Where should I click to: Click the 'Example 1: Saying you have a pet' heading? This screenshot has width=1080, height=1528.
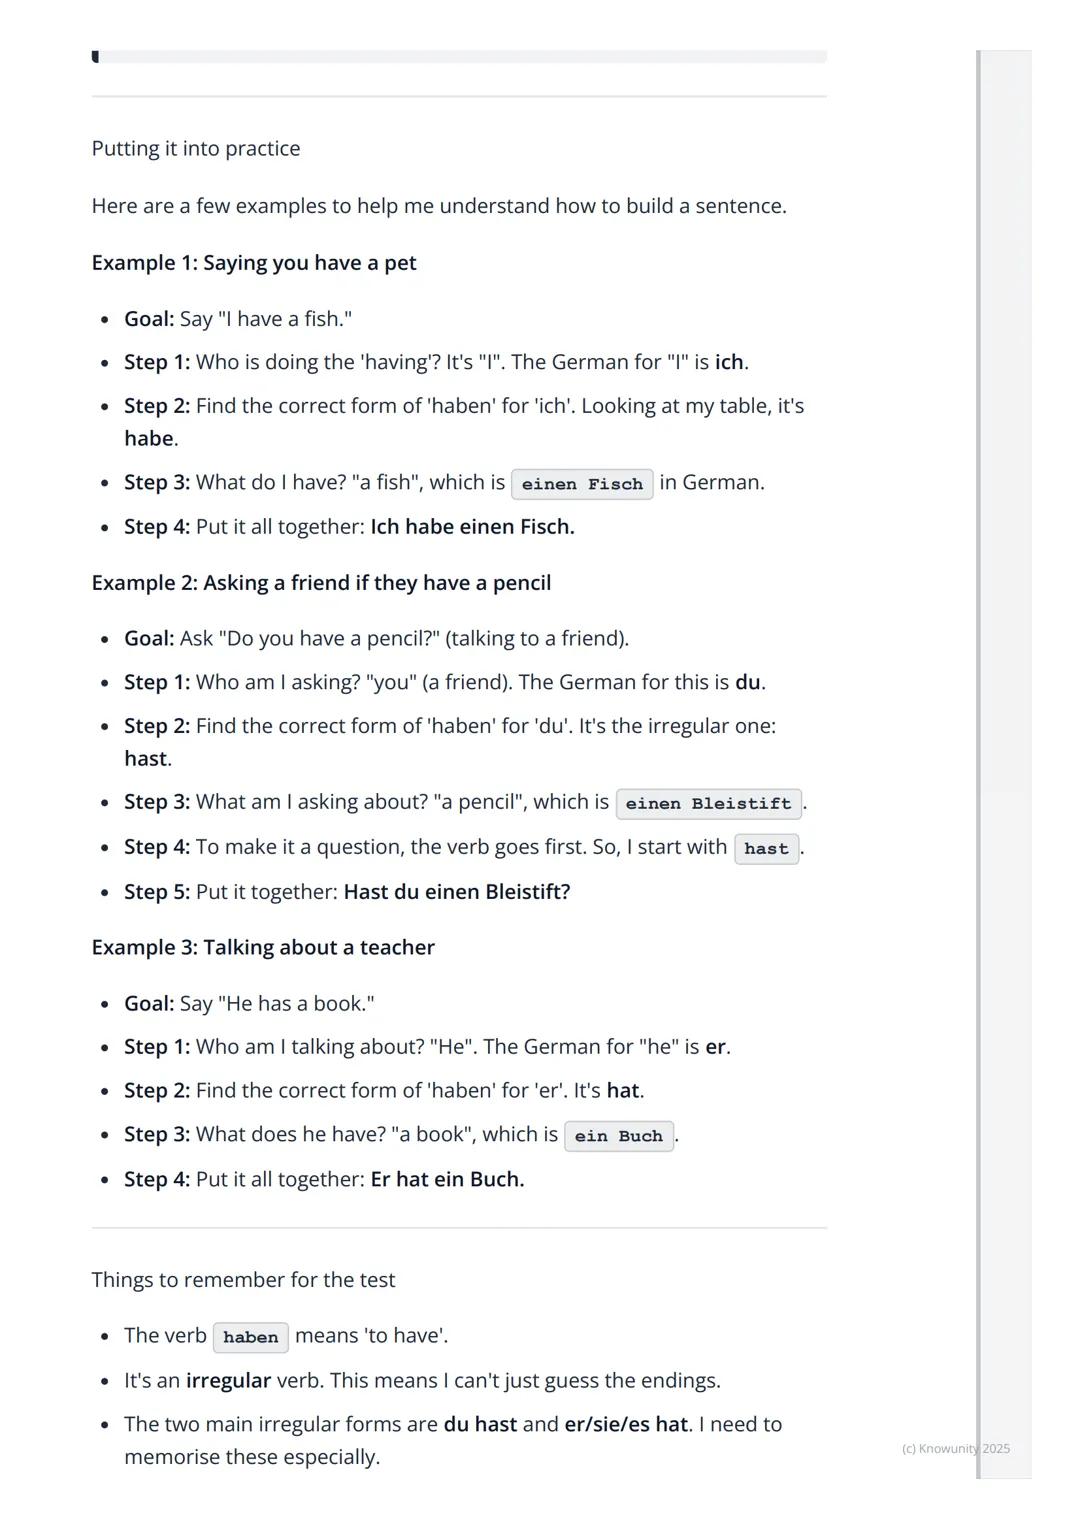point(254,263)
